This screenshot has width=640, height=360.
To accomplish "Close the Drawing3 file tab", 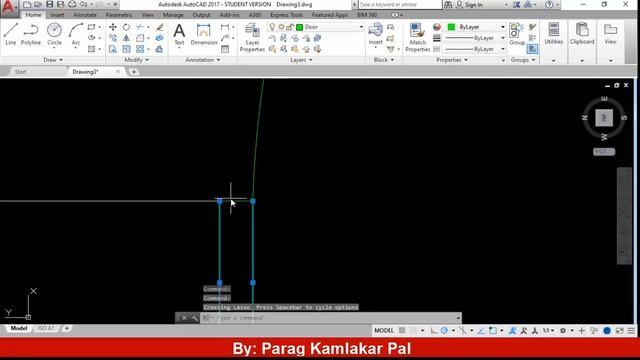I will (118, 71).
